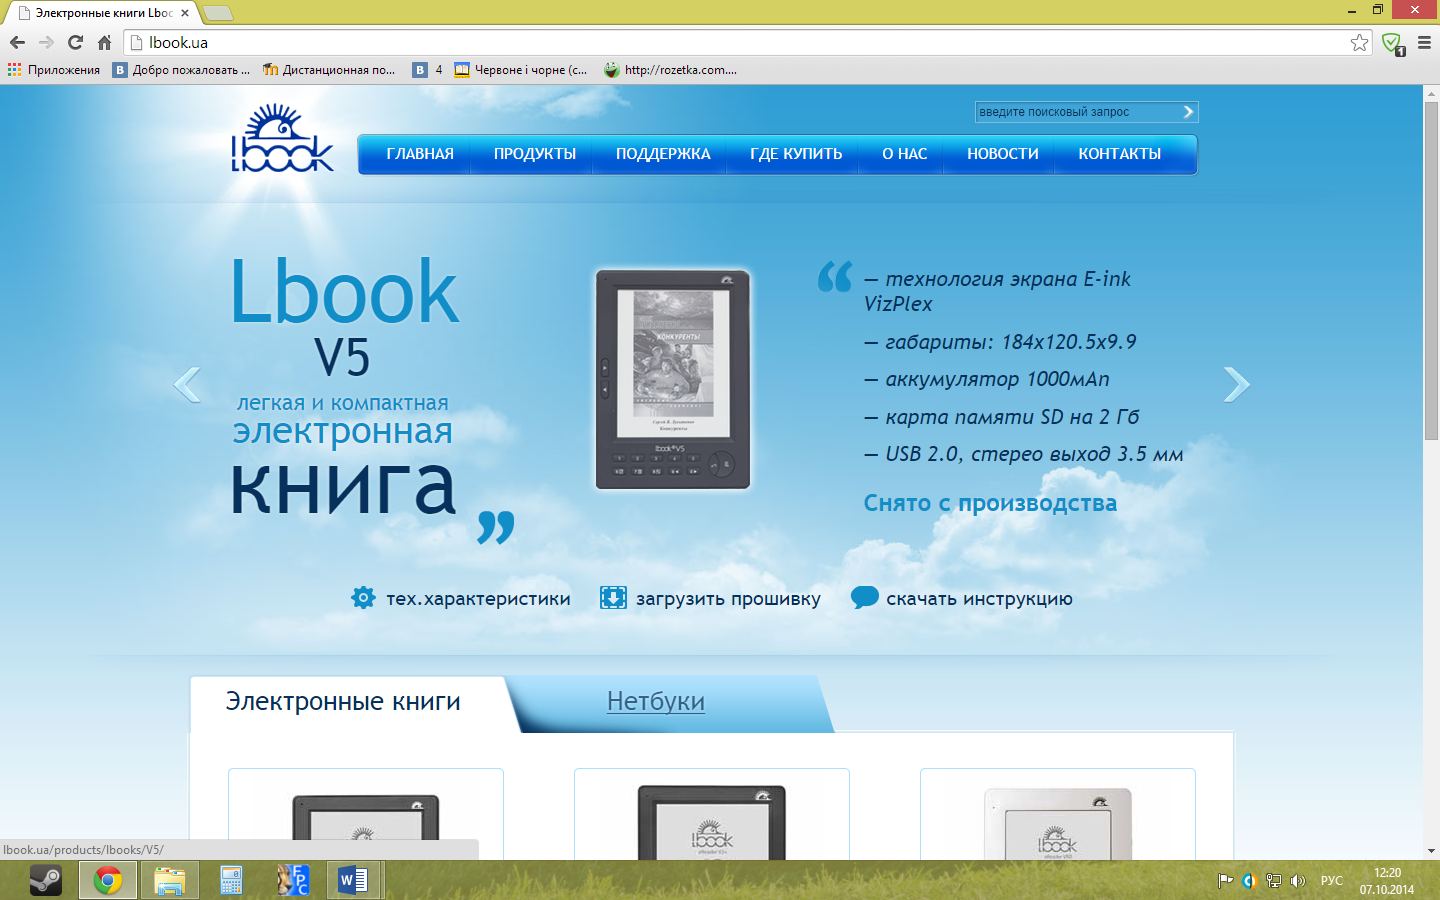Viewport: 1440px width, 900px height.
Task: Click the gear icon by тех.характеристики
Action: [363, 598]
